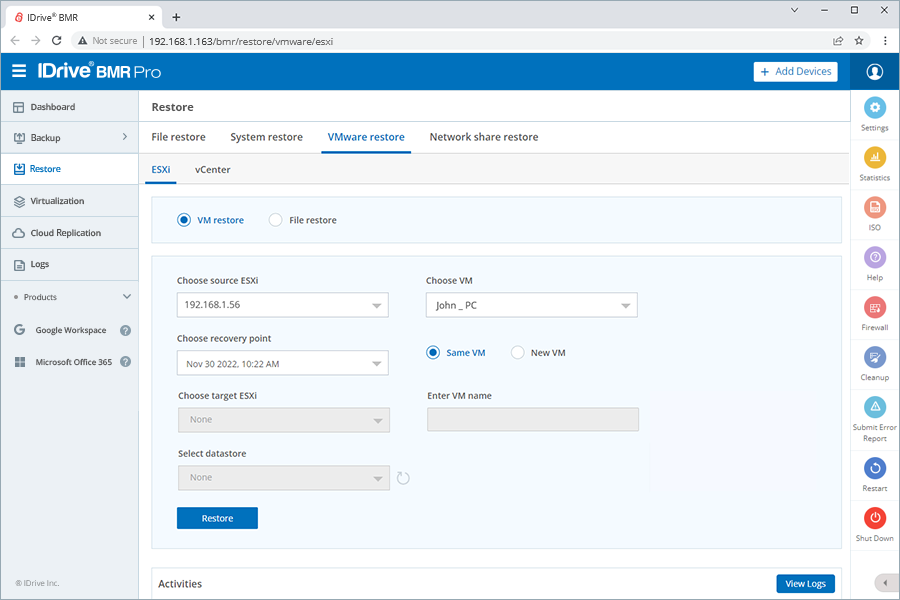This screenshot has width=900, height=600.
Task: Open the Choose source ESXi dropdown
Action: pyautogui.click(x=282, y=305)
